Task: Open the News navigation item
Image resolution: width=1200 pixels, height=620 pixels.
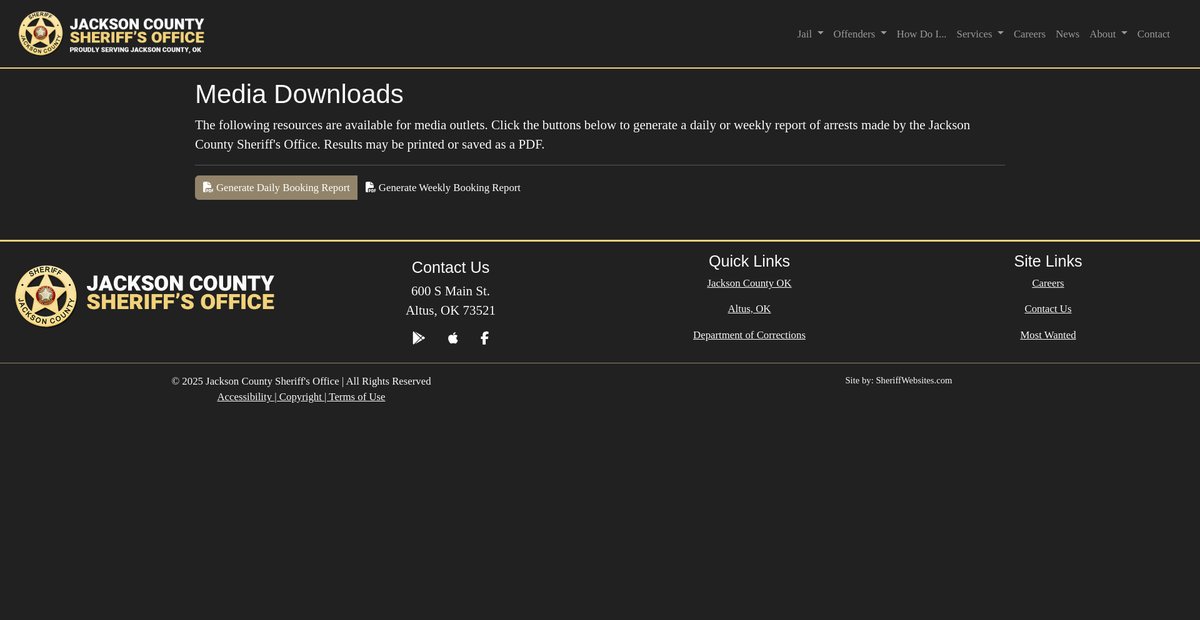Action: pyautogui.click(x=1067, y=34)
